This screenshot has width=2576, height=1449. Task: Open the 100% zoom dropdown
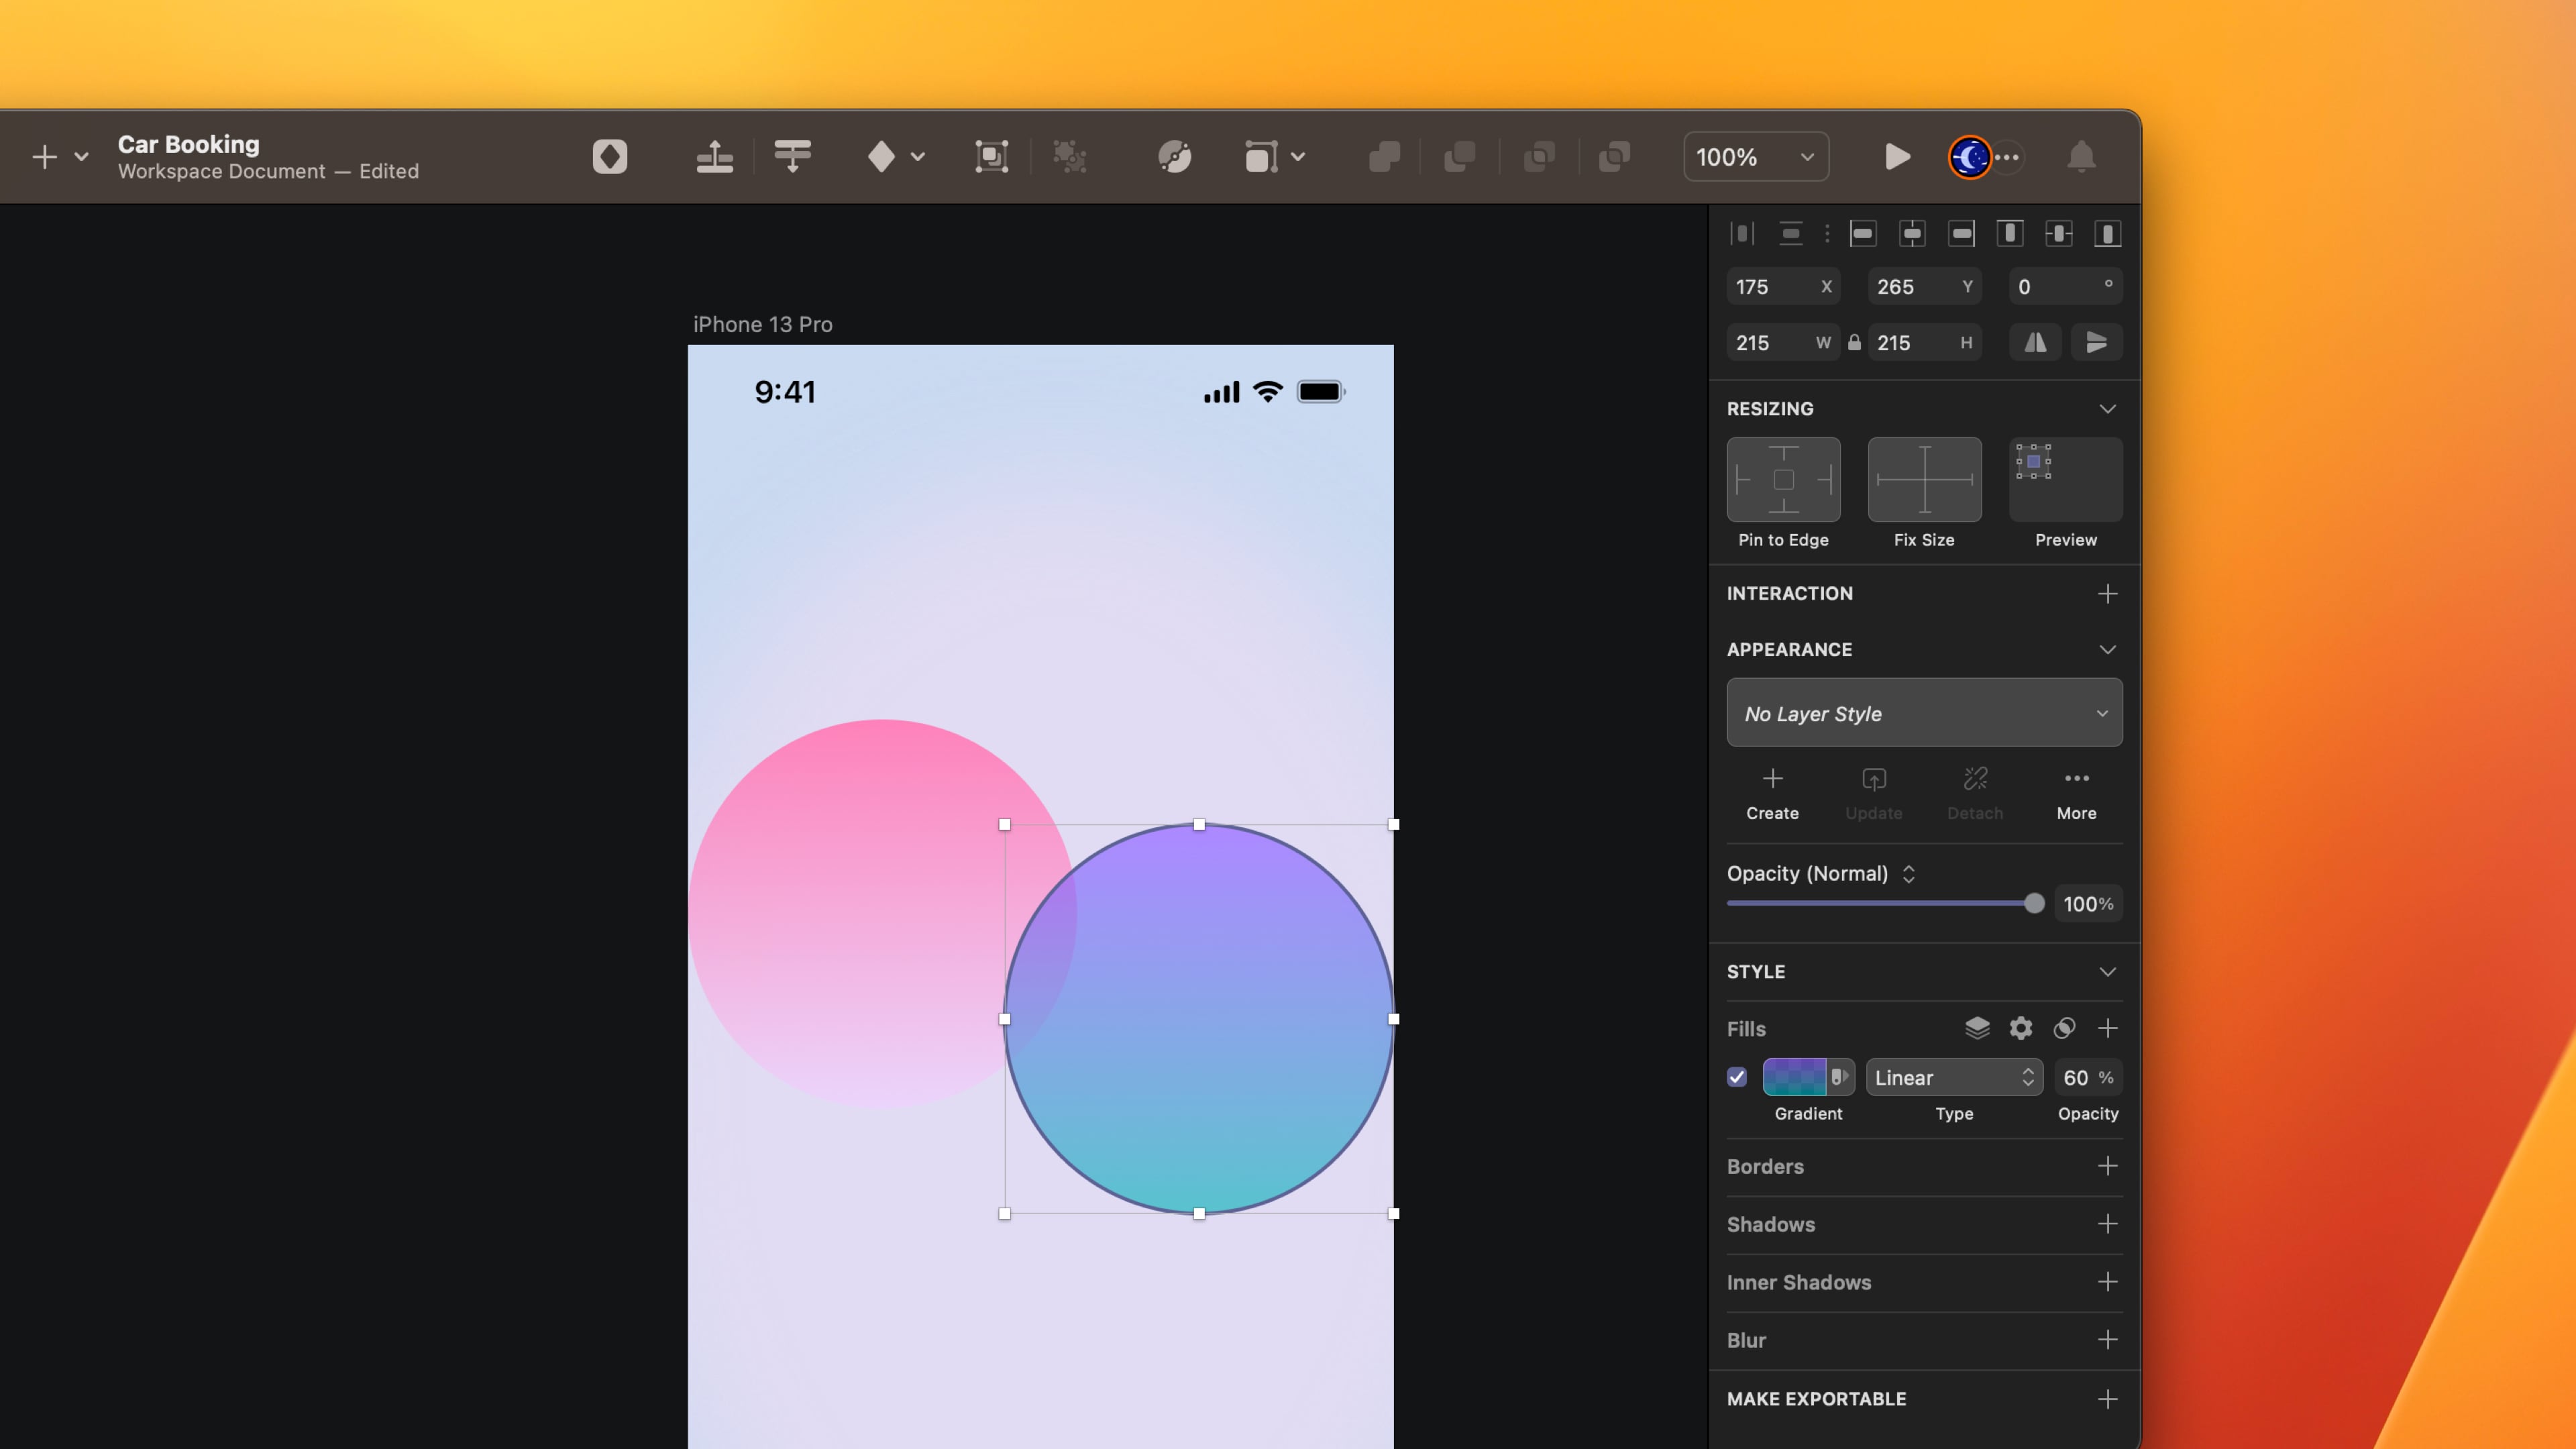[1756, 157]
